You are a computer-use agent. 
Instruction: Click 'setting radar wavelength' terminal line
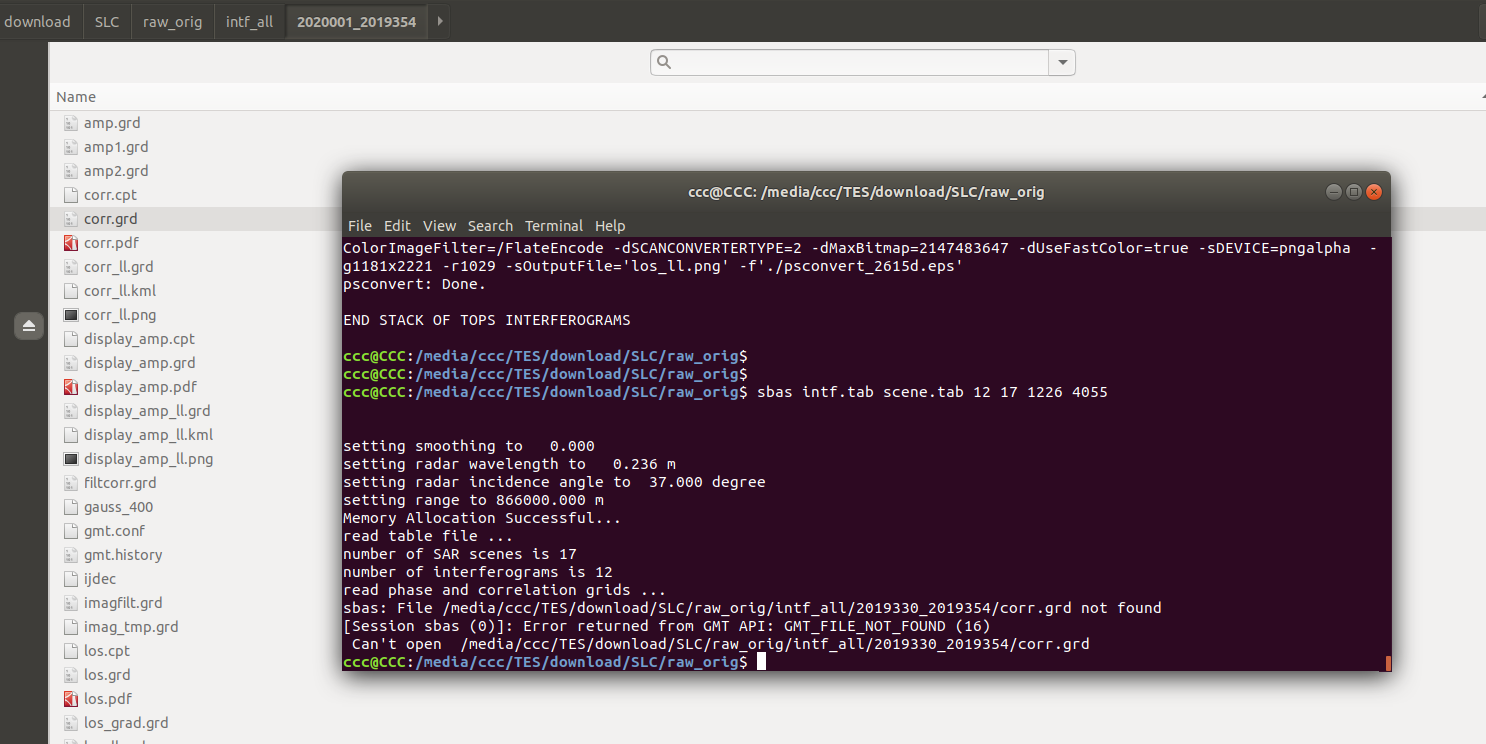pyautogui.click(x=509, y=464)
